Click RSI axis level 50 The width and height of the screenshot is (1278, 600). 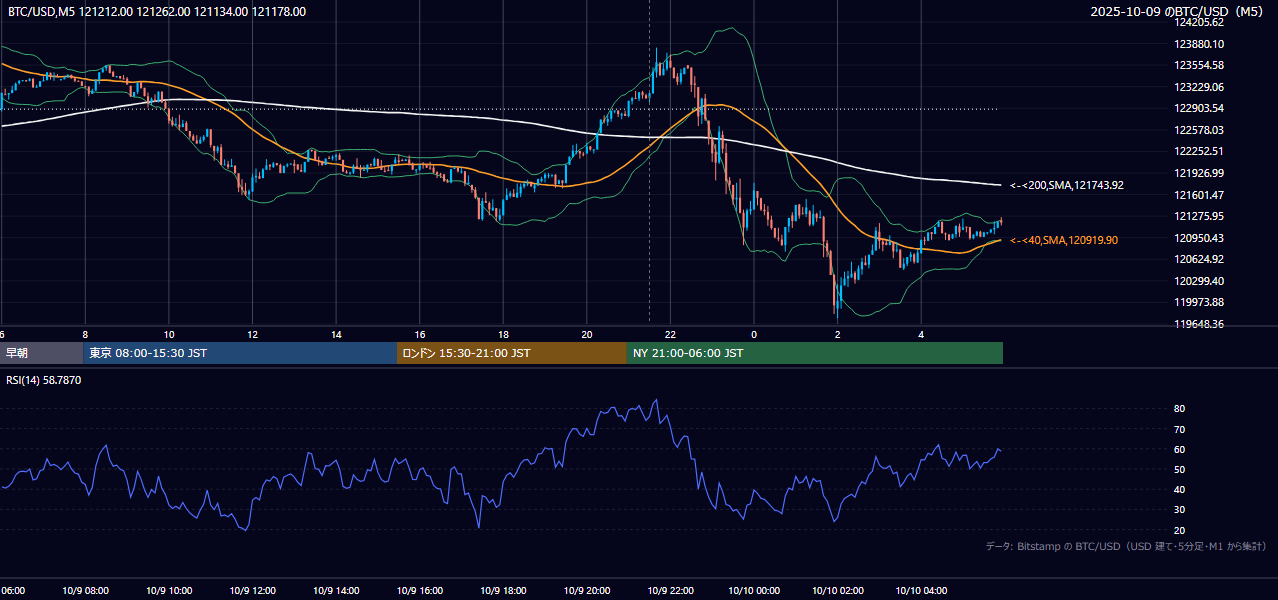click(1179, 469)
